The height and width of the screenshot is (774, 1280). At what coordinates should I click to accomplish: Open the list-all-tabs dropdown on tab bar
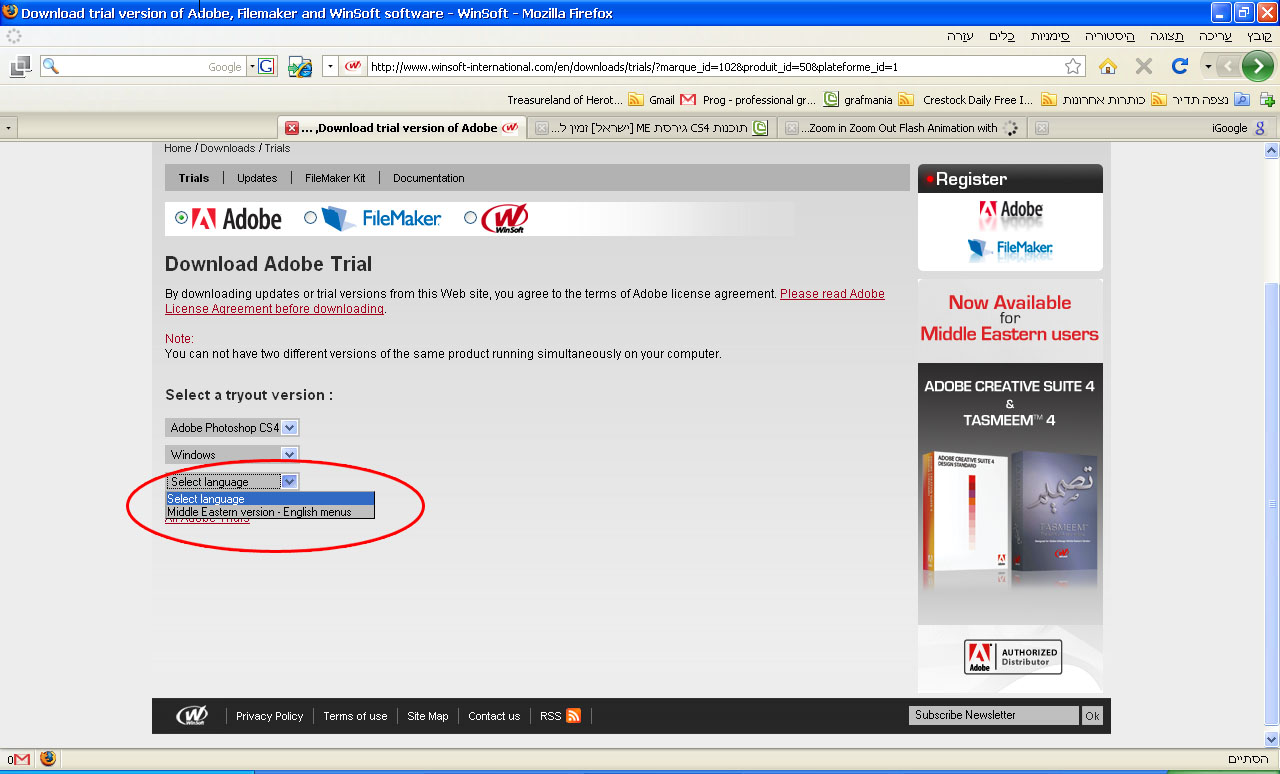coord(9,128)
